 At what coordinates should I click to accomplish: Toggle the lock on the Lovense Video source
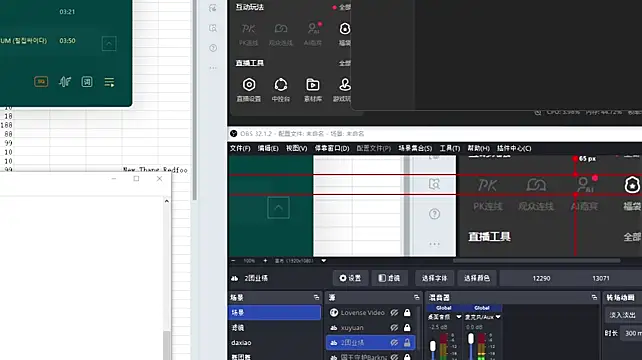click(x=407, y=312)
